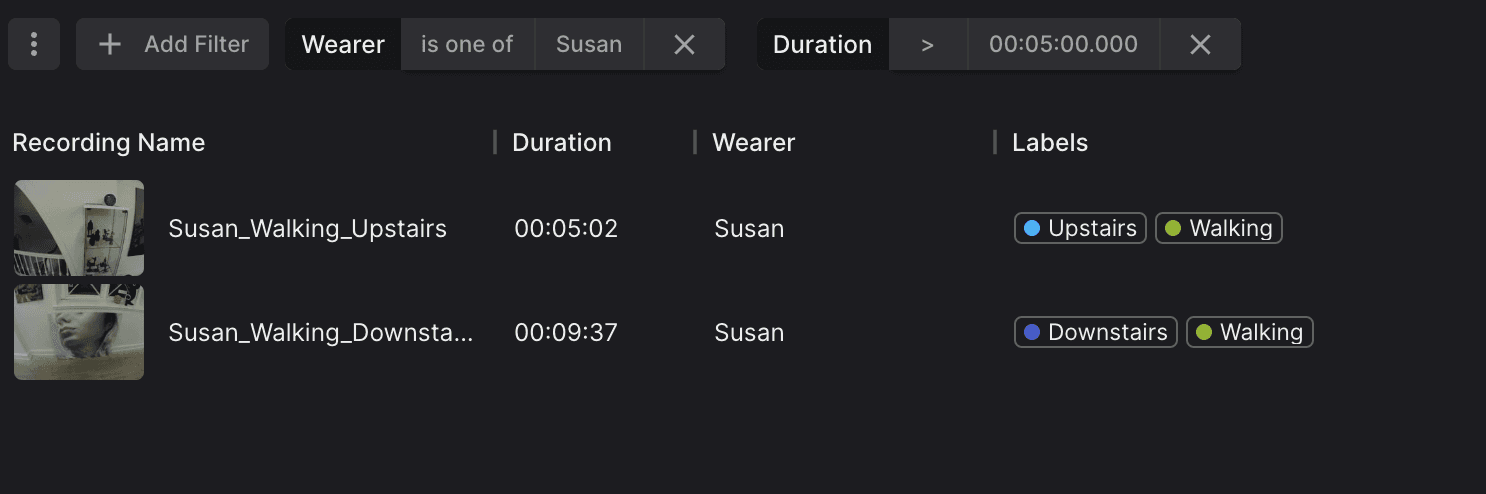Click the Downstairs label tag
This screenshot has height=494, width=1486.
[1096, 332]
